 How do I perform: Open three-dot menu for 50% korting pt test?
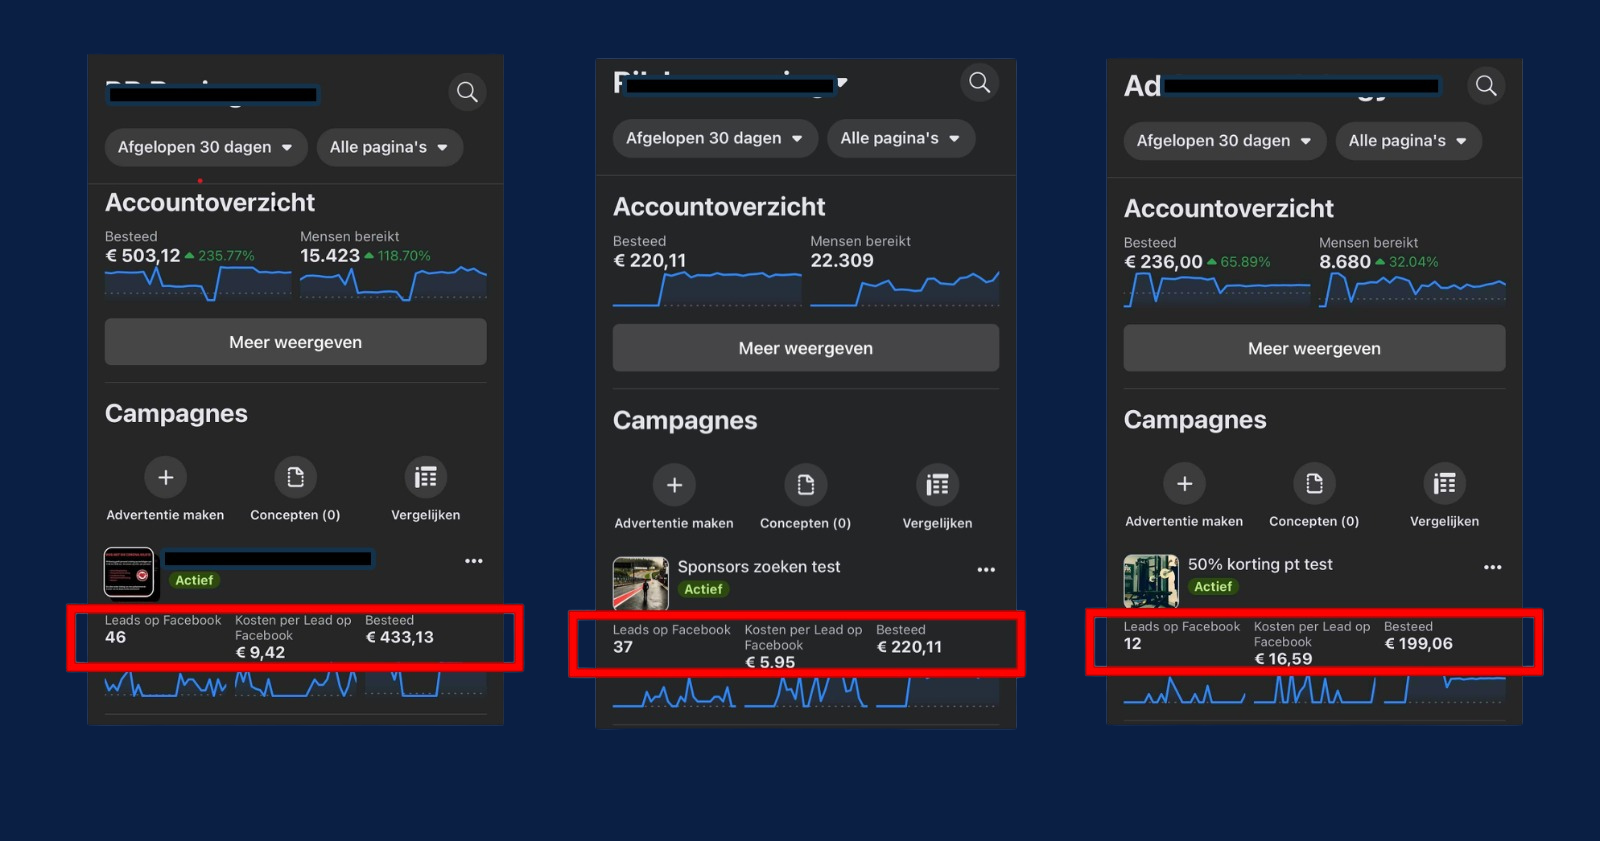click(x=1492, y=567)
